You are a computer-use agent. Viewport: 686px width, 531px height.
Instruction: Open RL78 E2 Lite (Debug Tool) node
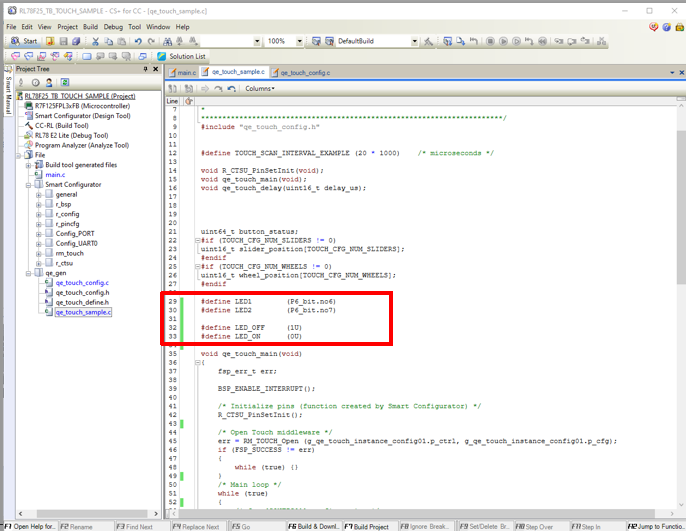click(x=71, y=135)
